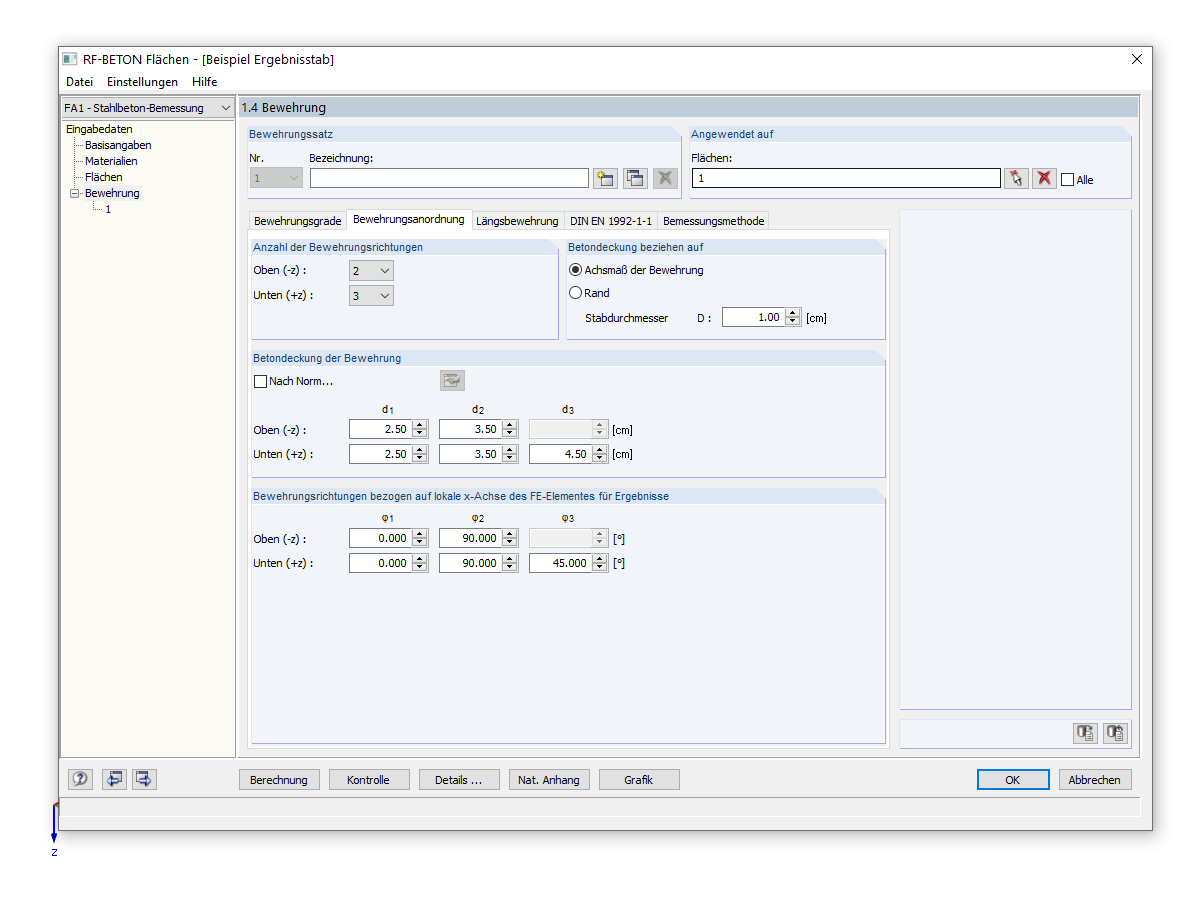Image resolution: width=1200 pixels, height=900 pixels.
Task: Decrease the Oben (-z) φ2 angle
Action: [510, 542]
